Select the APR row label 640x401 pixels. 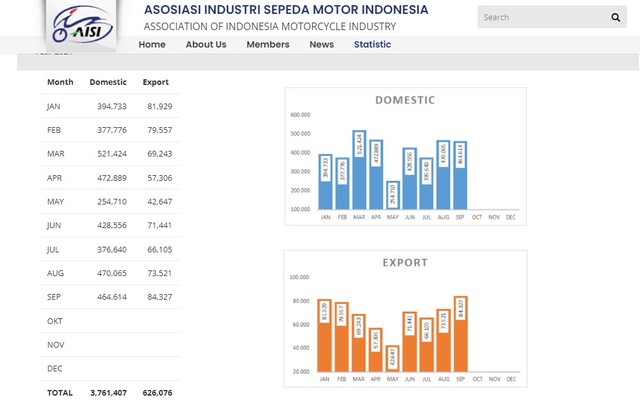55,178
